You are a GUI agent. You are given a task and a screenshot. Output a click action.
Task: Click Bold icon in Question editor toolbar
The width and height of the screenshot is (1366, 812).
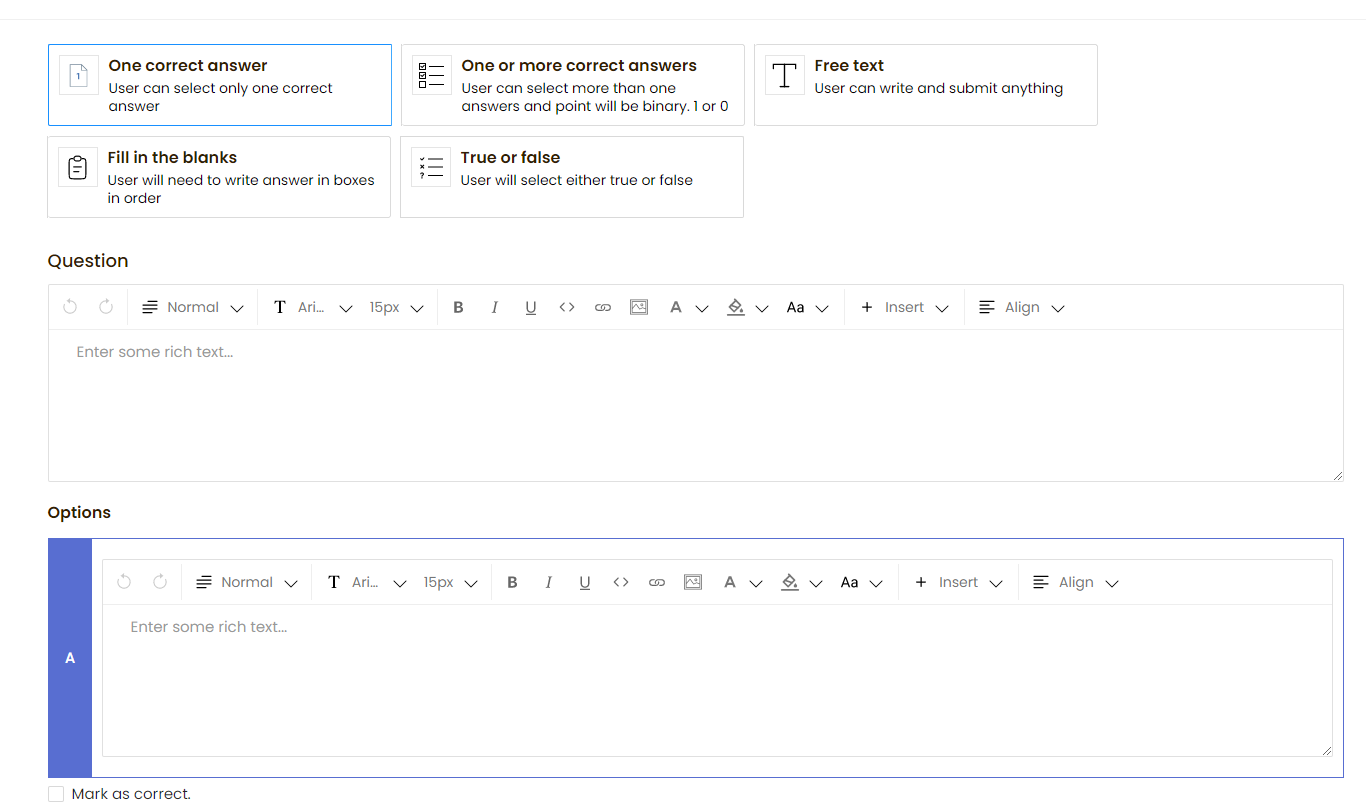point(458,308)
